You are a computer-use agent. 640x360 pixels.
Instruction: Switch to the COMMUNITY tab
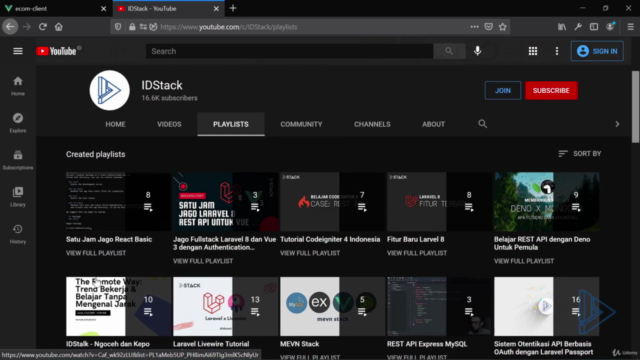[301, 124]
